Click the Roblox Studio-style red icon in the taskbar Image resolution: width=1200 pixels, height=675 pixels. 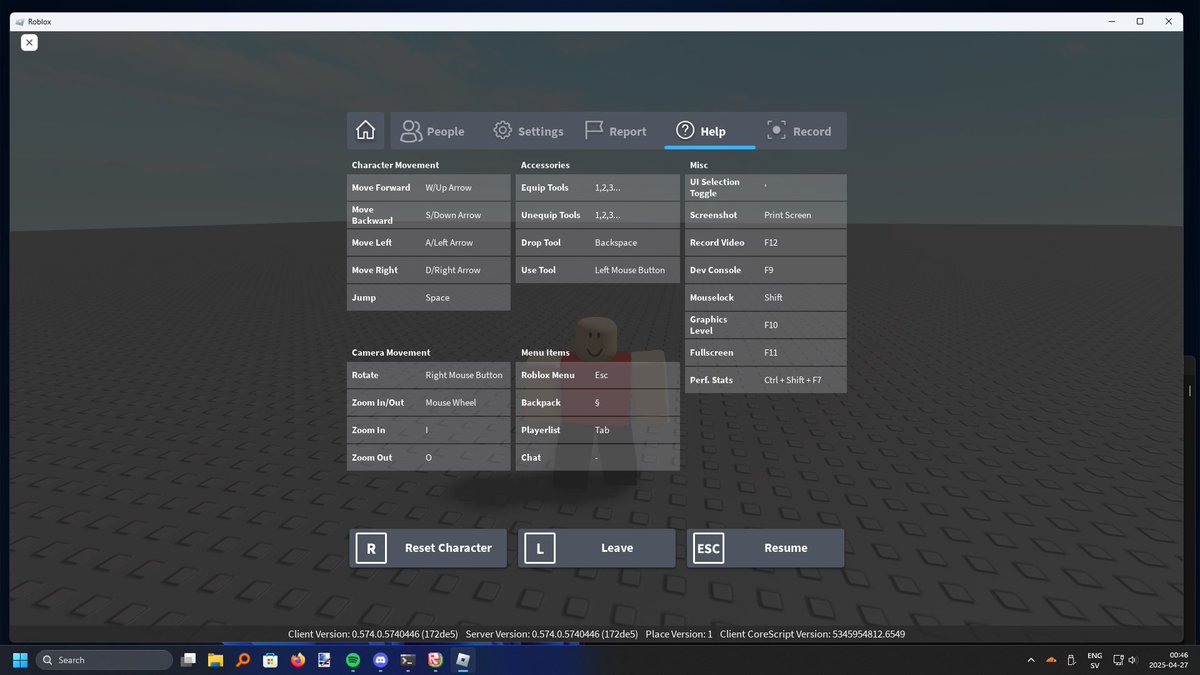click(x=435, y=660)
